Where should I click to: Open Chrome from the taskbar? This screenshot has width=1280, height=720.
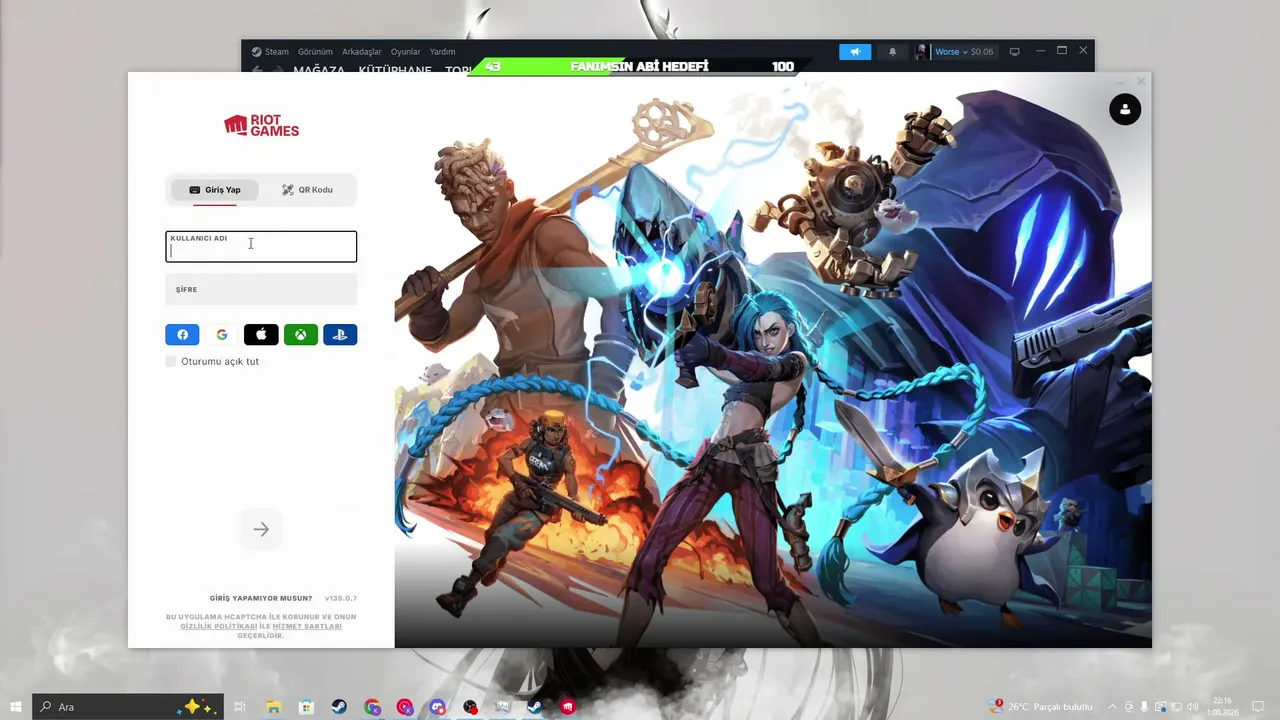[x=372, y=707]
